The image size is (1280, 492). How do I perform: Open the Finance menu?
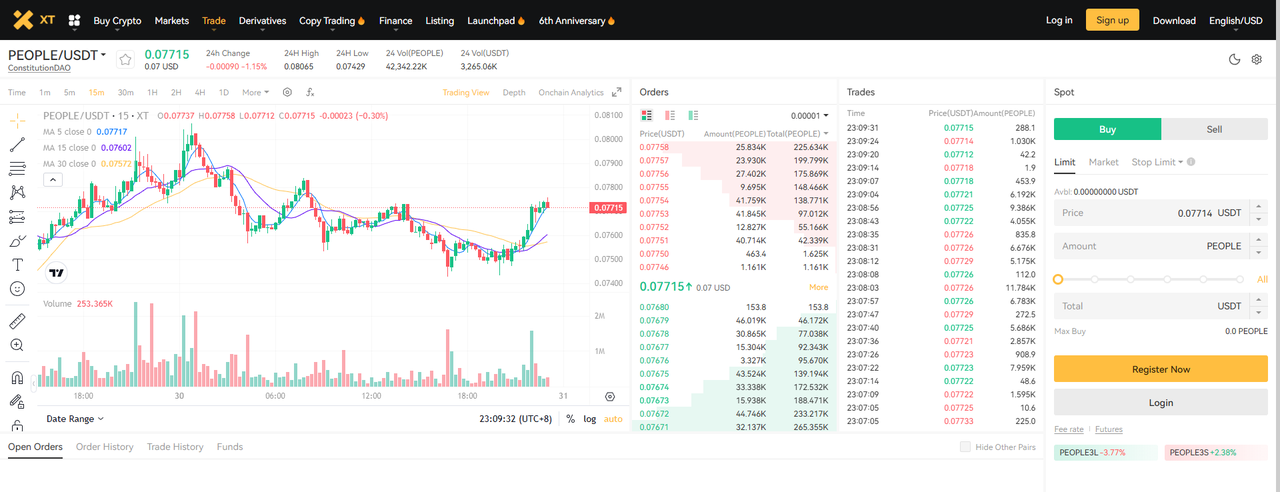[395, 20]
